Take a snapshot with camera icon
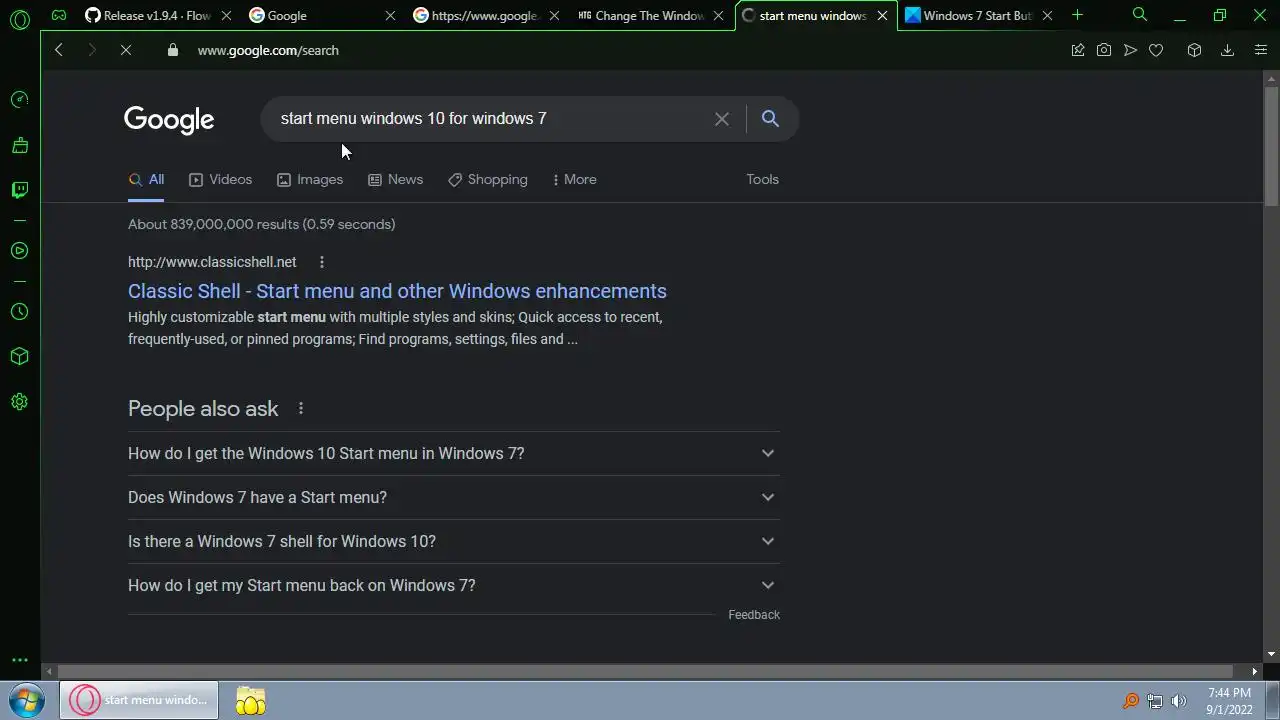The width and height of the screenshot is (1280, 720). click(1104, 50)
